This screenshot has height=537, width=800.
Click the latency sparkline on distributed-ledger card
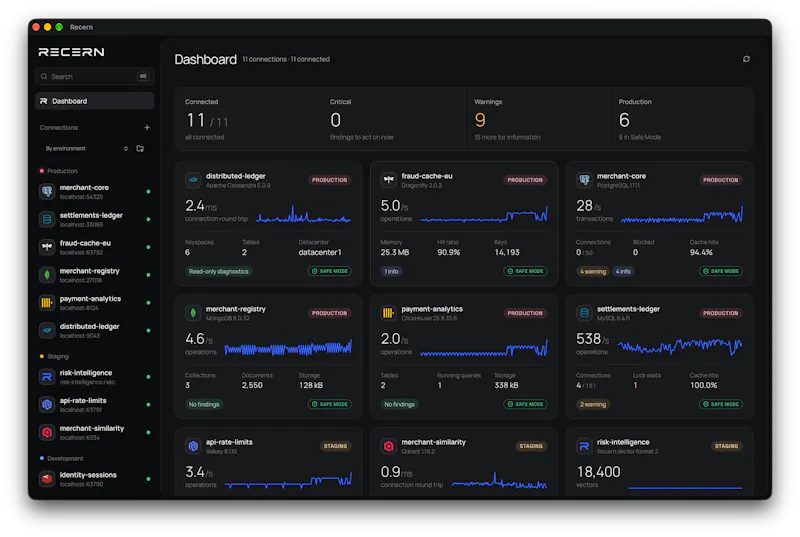pyautogui.click(x=304, y=215)
